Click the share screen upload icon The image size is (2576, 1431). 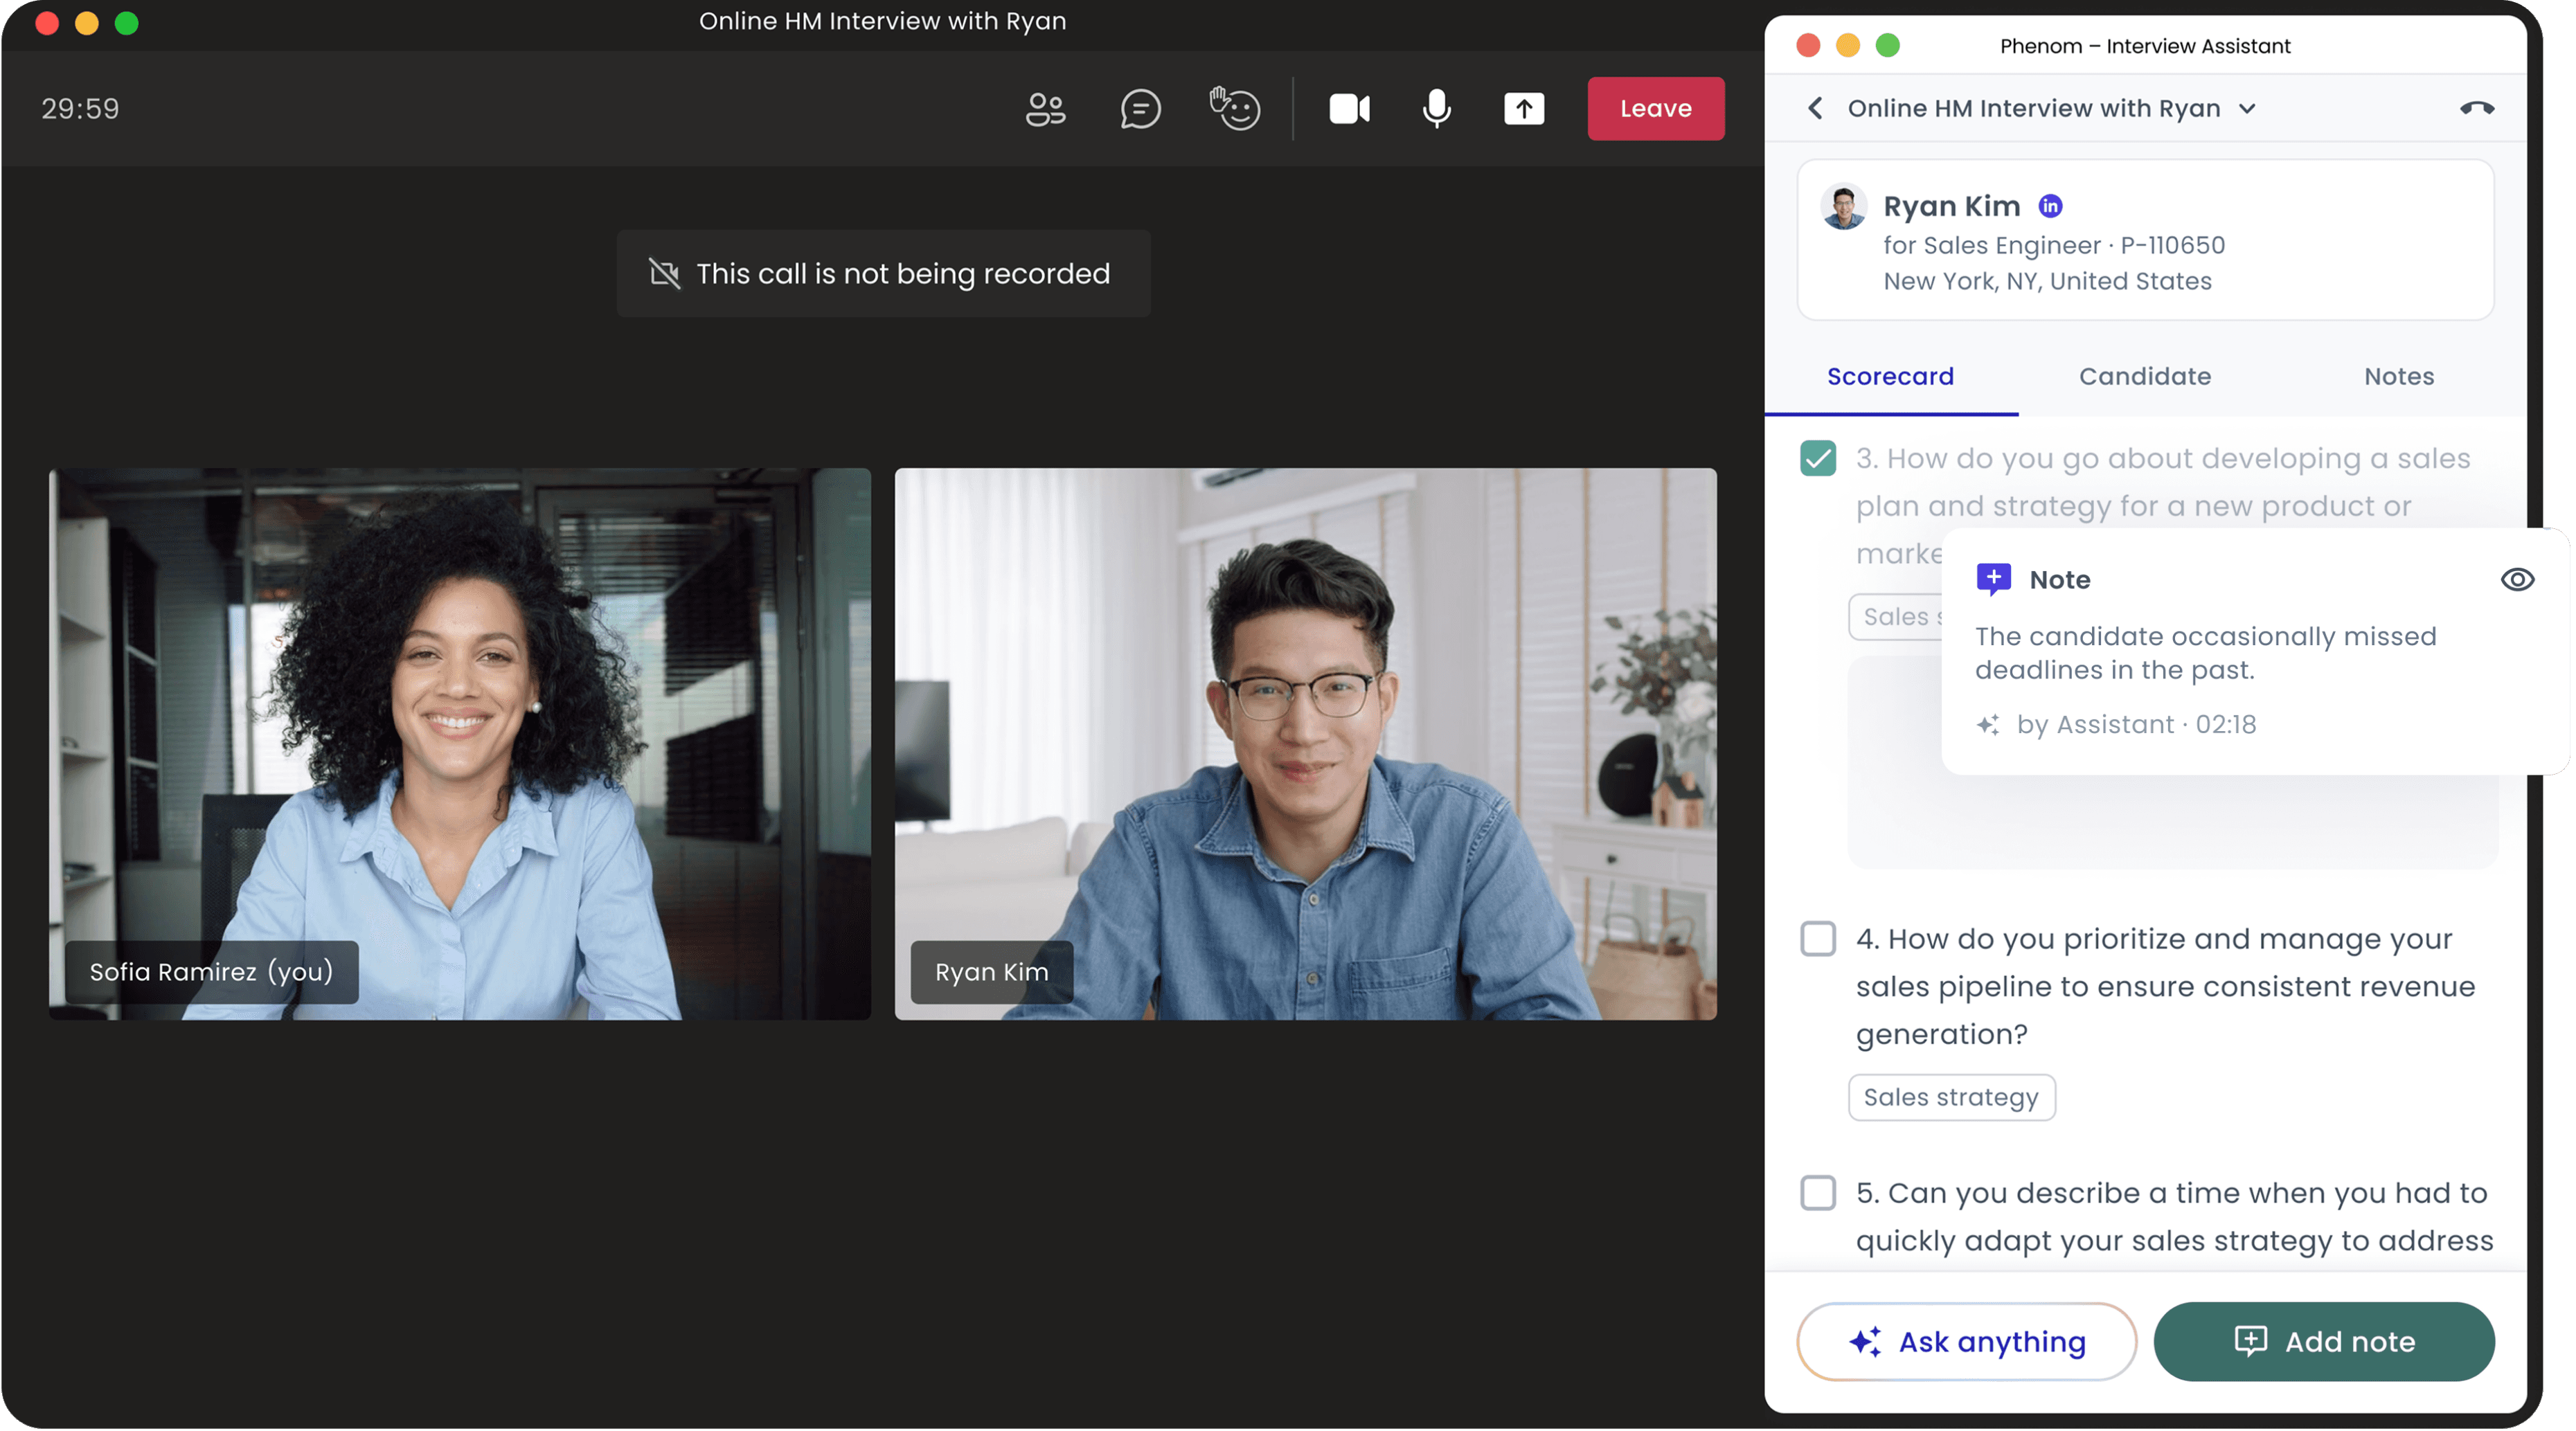pyautogui.click(x=1524, y=108)
